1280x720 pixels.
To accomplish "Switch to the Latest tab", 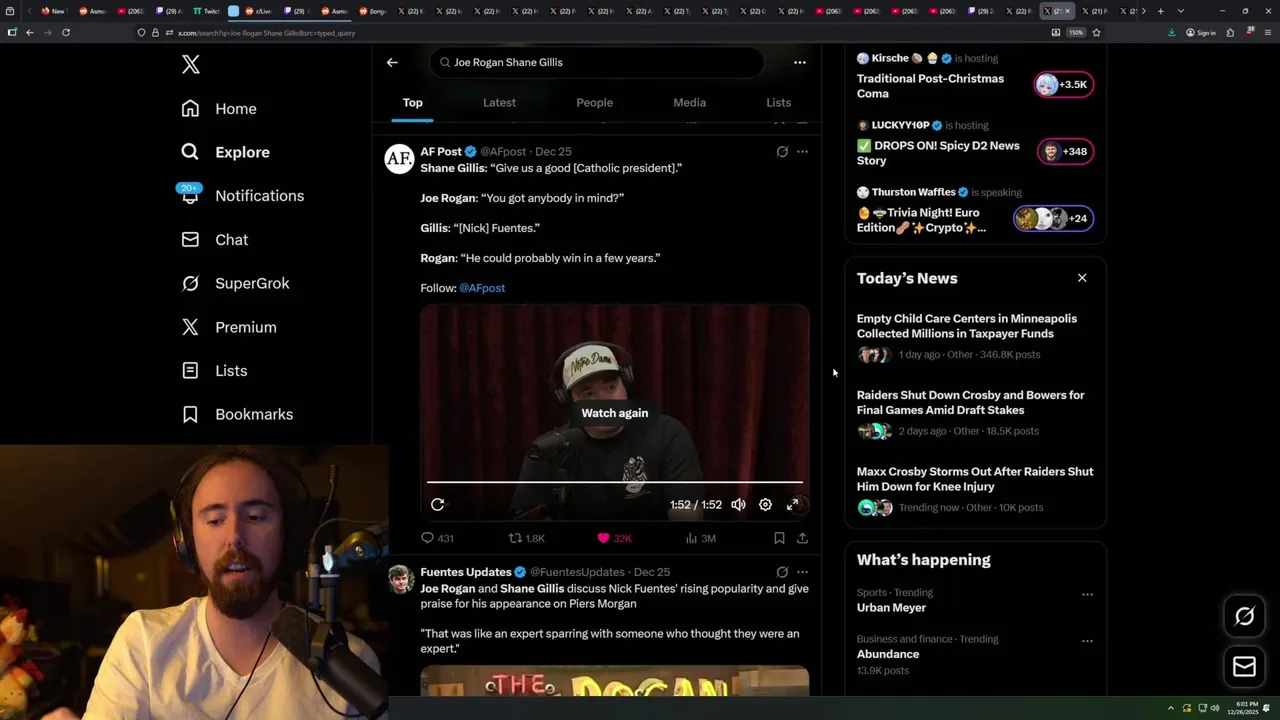I will point(499,103).
